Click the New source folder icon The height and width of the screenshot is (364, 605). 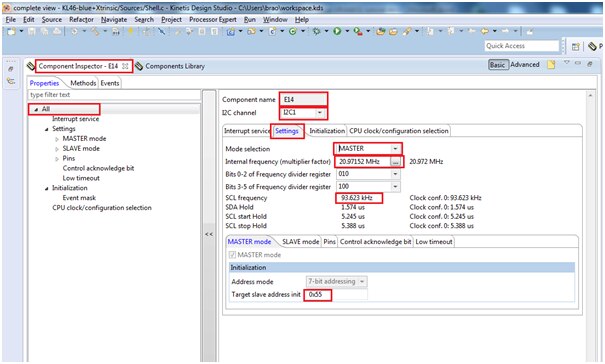click(x=252, y=31)
